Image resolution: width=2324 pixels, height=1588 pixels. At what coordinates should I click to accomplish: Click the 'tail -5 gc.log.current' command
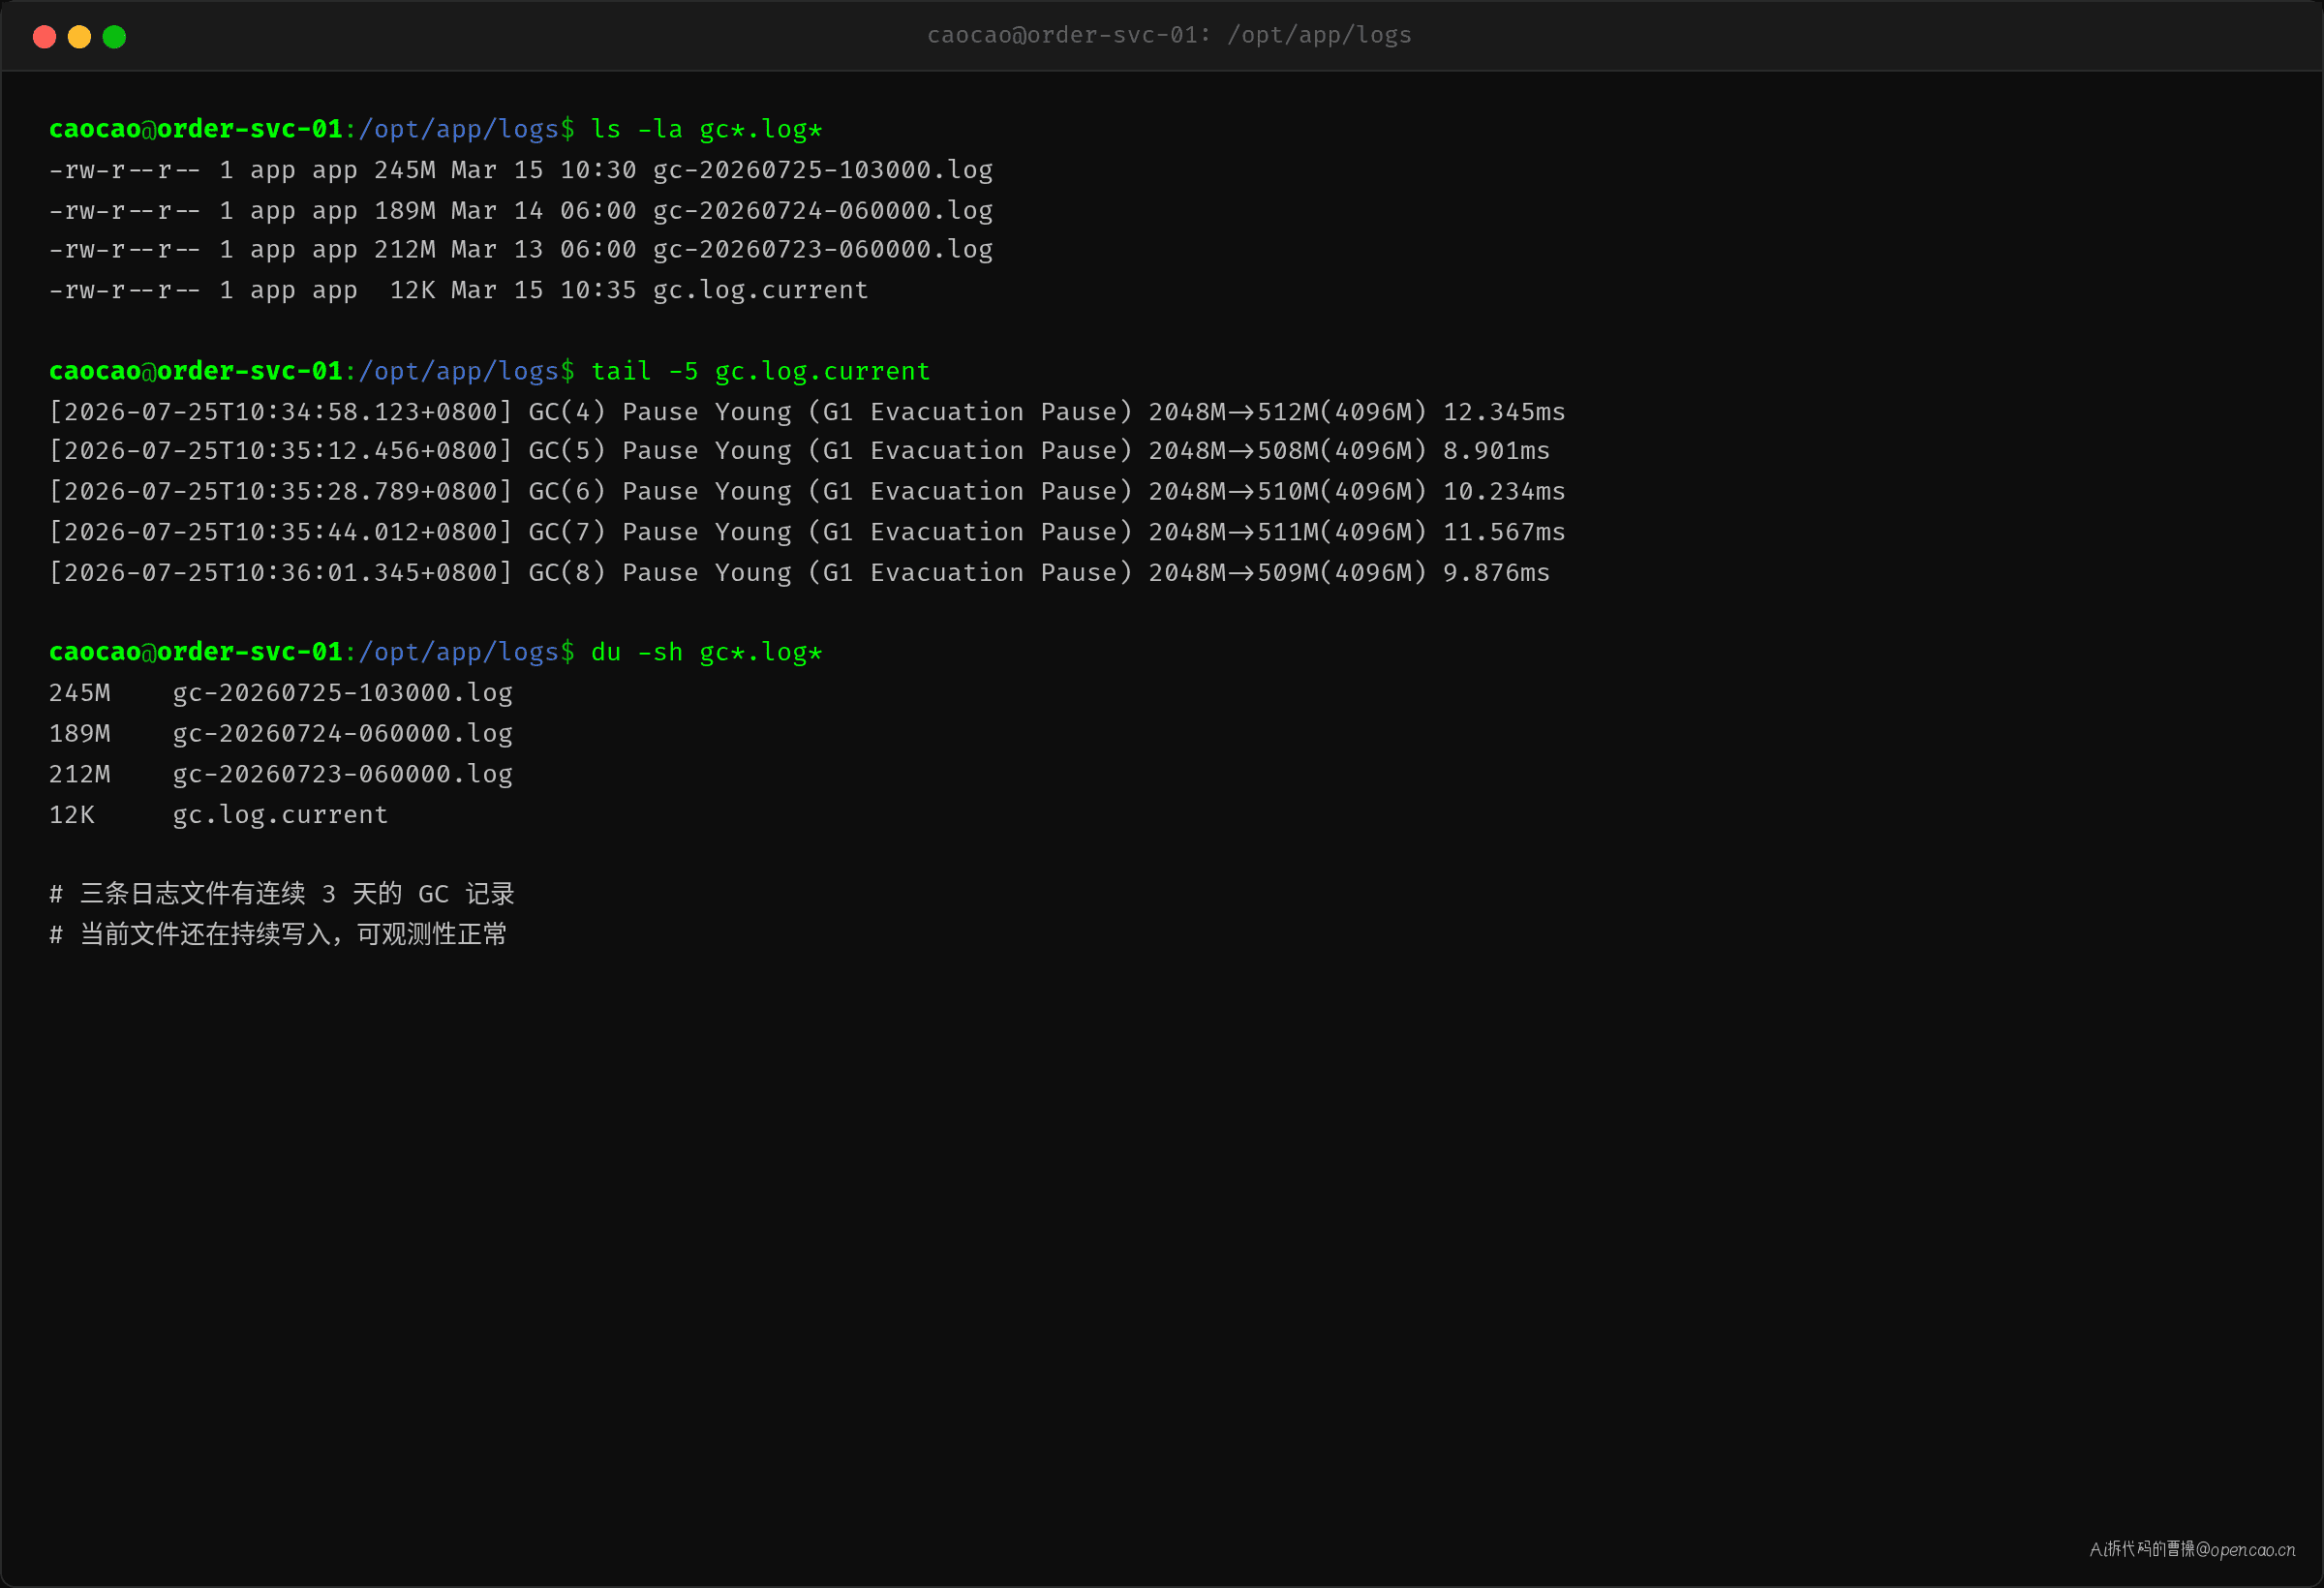coord(760,371)
